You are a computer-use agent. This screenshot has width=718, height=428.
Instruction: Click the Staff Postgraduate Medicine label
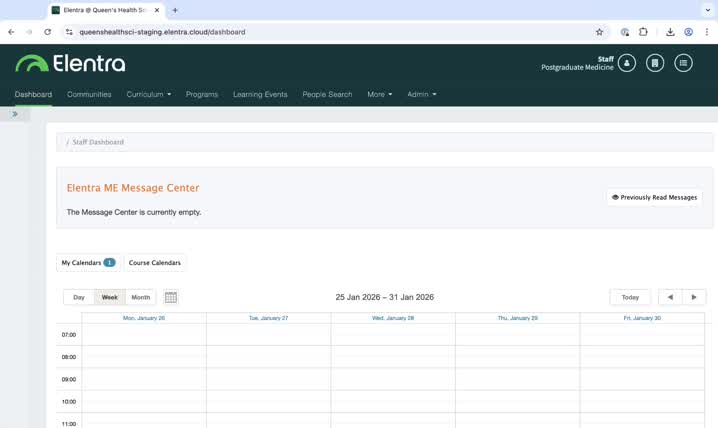click(x=577, y=63)
